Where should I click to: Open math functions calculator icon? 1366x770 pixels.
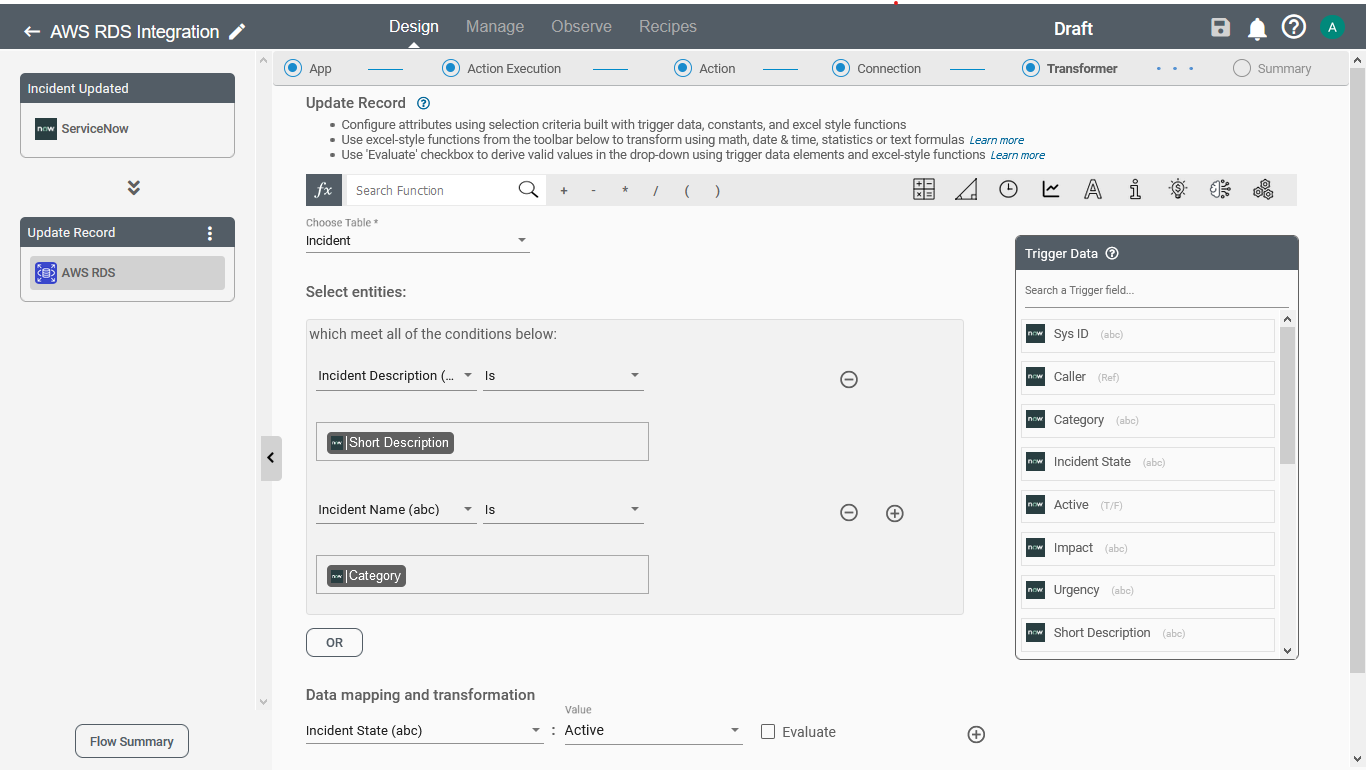(x=924, y=190)
